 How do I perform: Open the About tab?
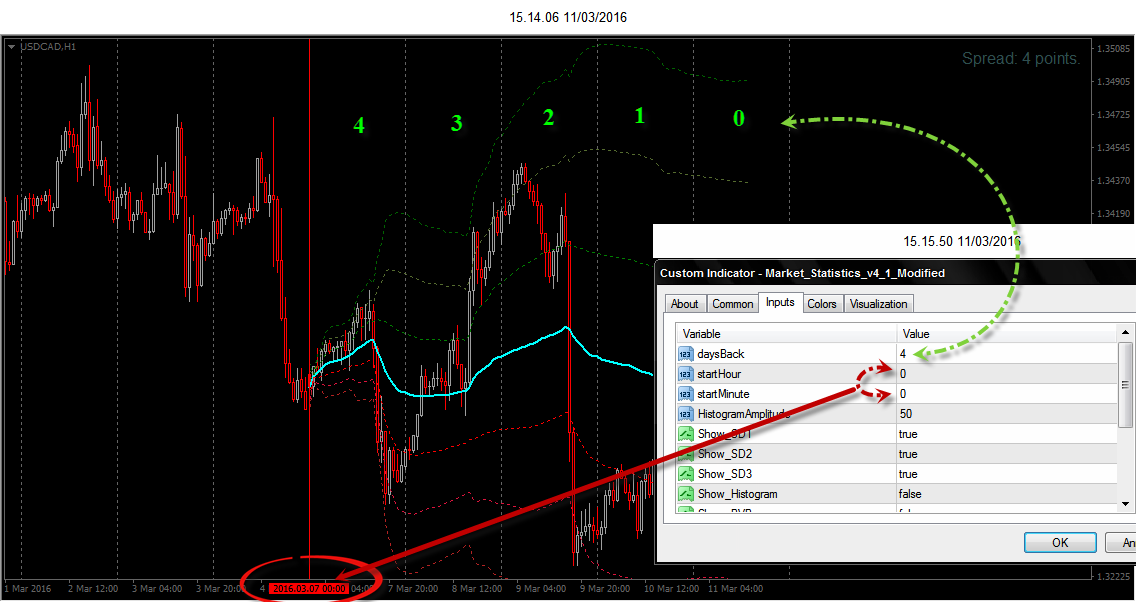pyautogui.click(x=685, y=304)
